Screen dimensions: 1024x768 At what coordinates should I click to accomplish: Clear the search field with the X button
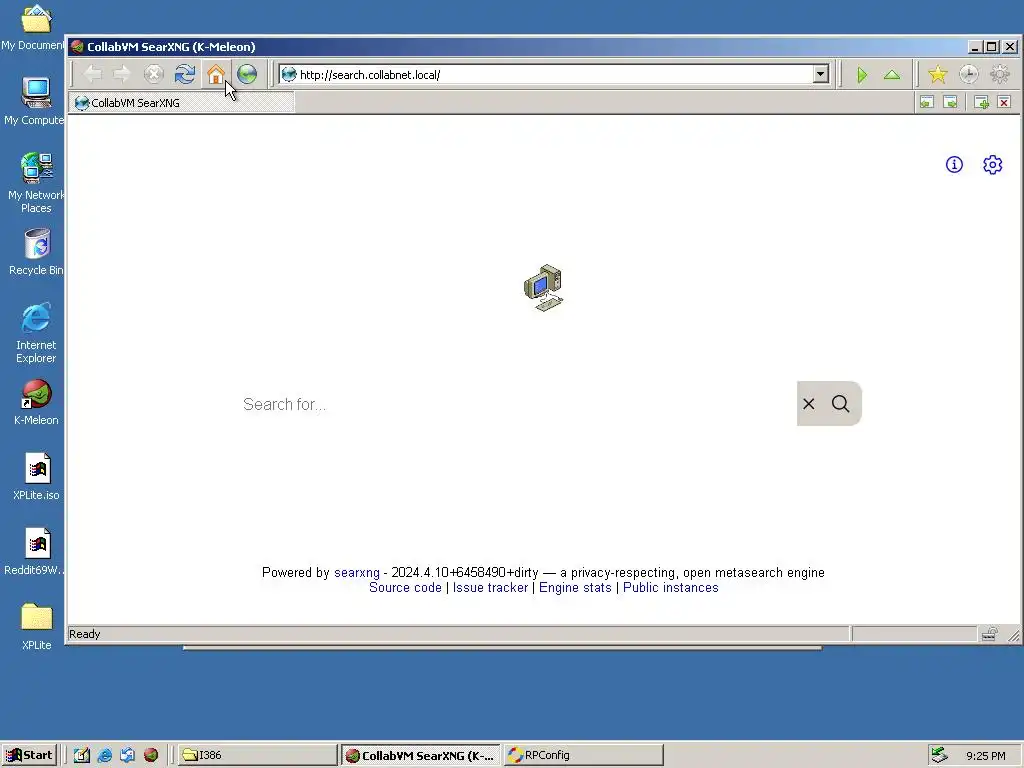tap(808, 404)
